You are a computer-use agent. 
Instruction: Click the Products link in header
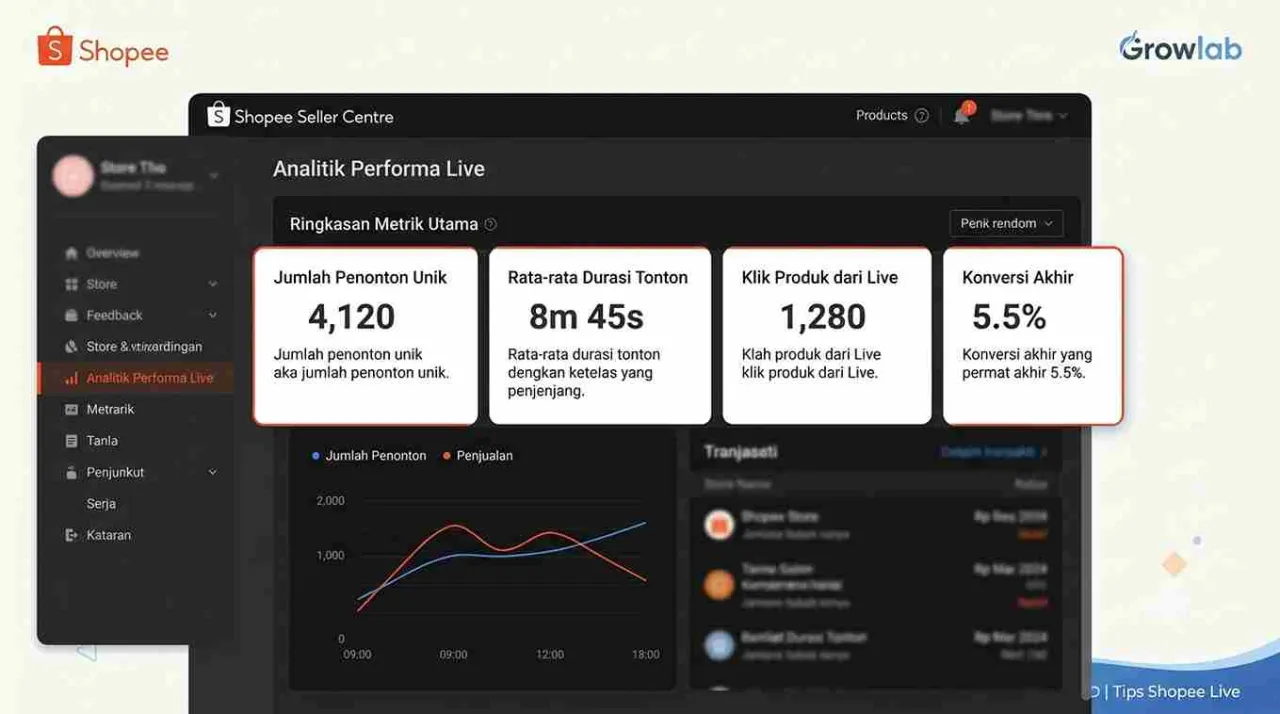point(881,115)
